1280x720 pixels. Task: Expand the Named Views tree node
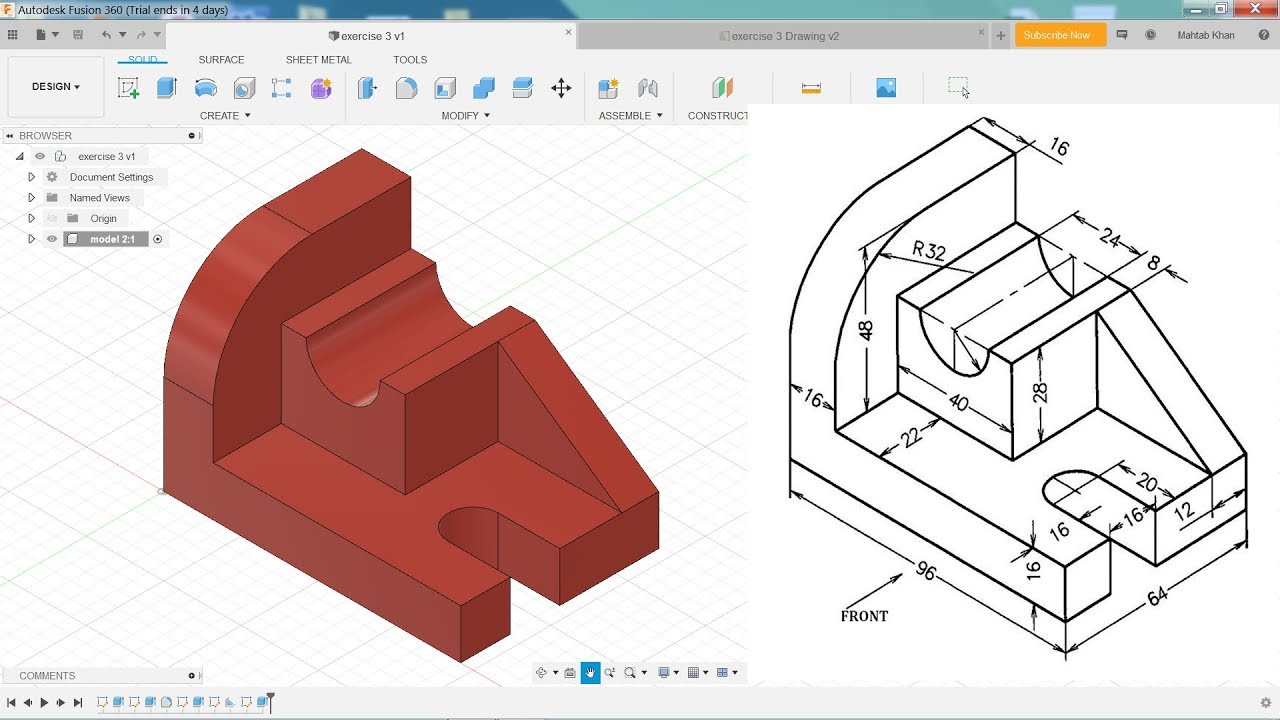pyautogui.click(x=31, y=198)
